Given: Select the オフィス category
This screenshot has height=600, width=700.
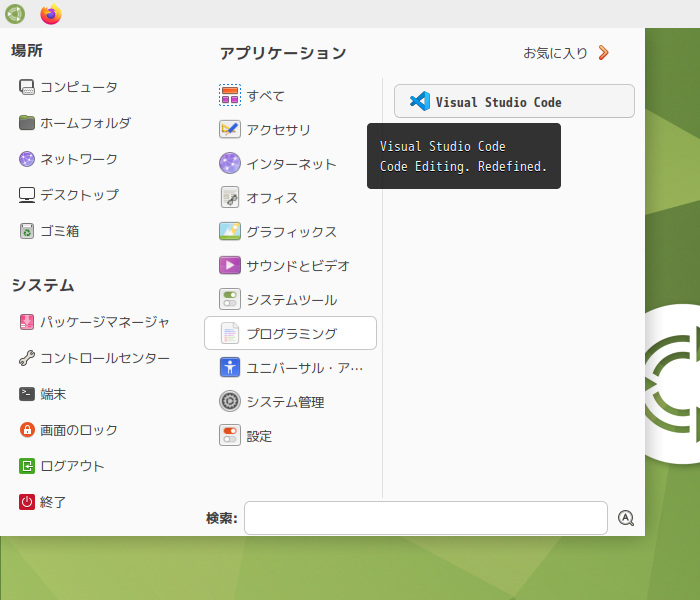Looking at the screenshot, I should click(x=290, y=197).
